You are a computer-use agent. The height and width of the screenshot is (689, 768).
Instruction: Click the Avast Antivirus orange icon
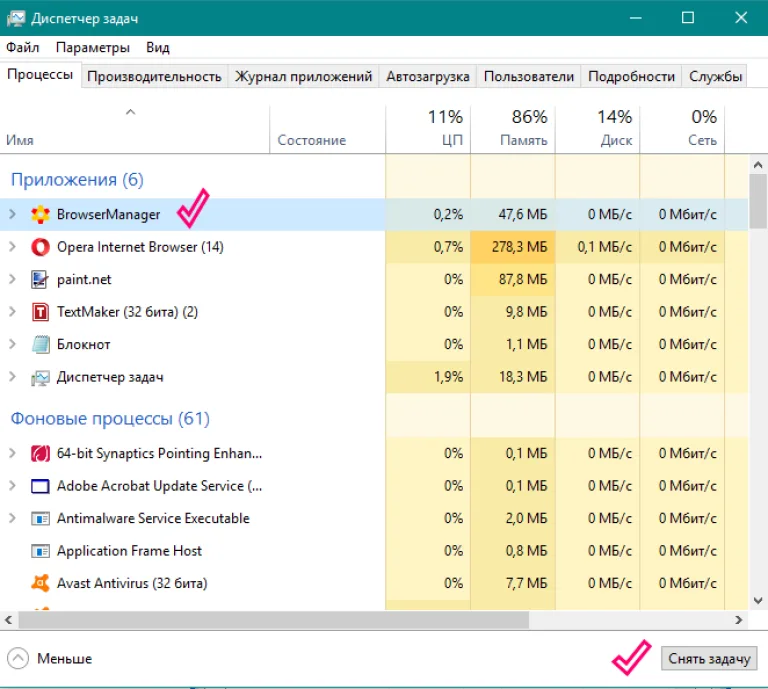point(40,583)
